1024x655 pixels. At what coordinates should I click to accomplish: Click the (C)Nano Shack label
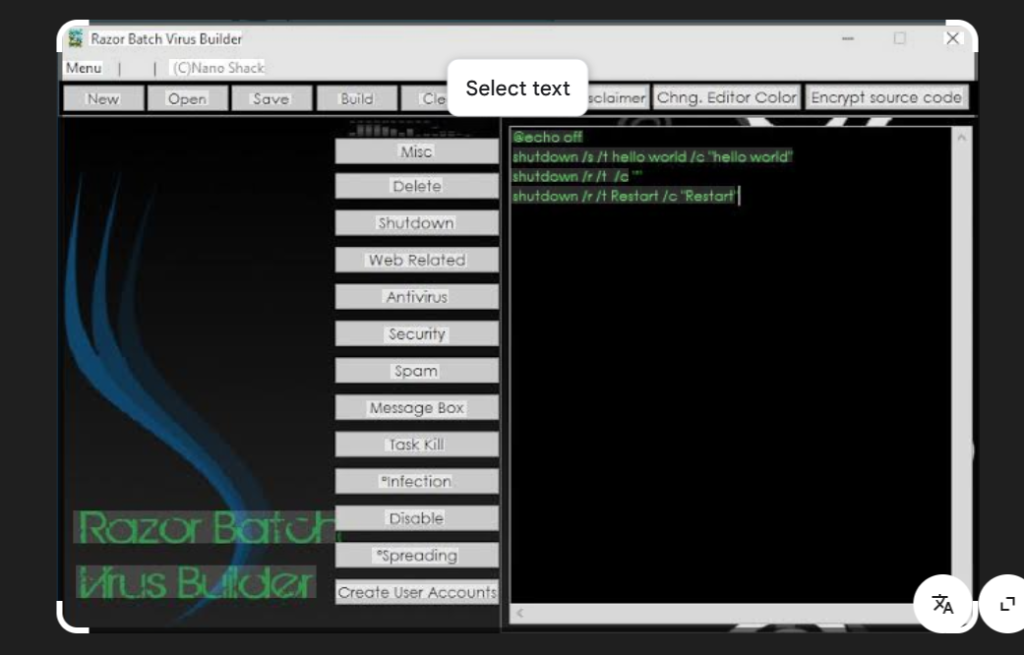coord(216,68)
